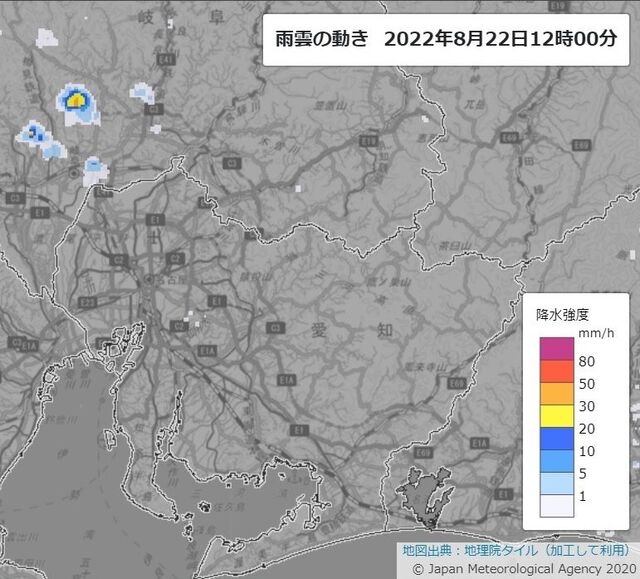Click the 茶臼山 mountain label
The height and width of the screenshot is (579, 640).
click(456, 246)
